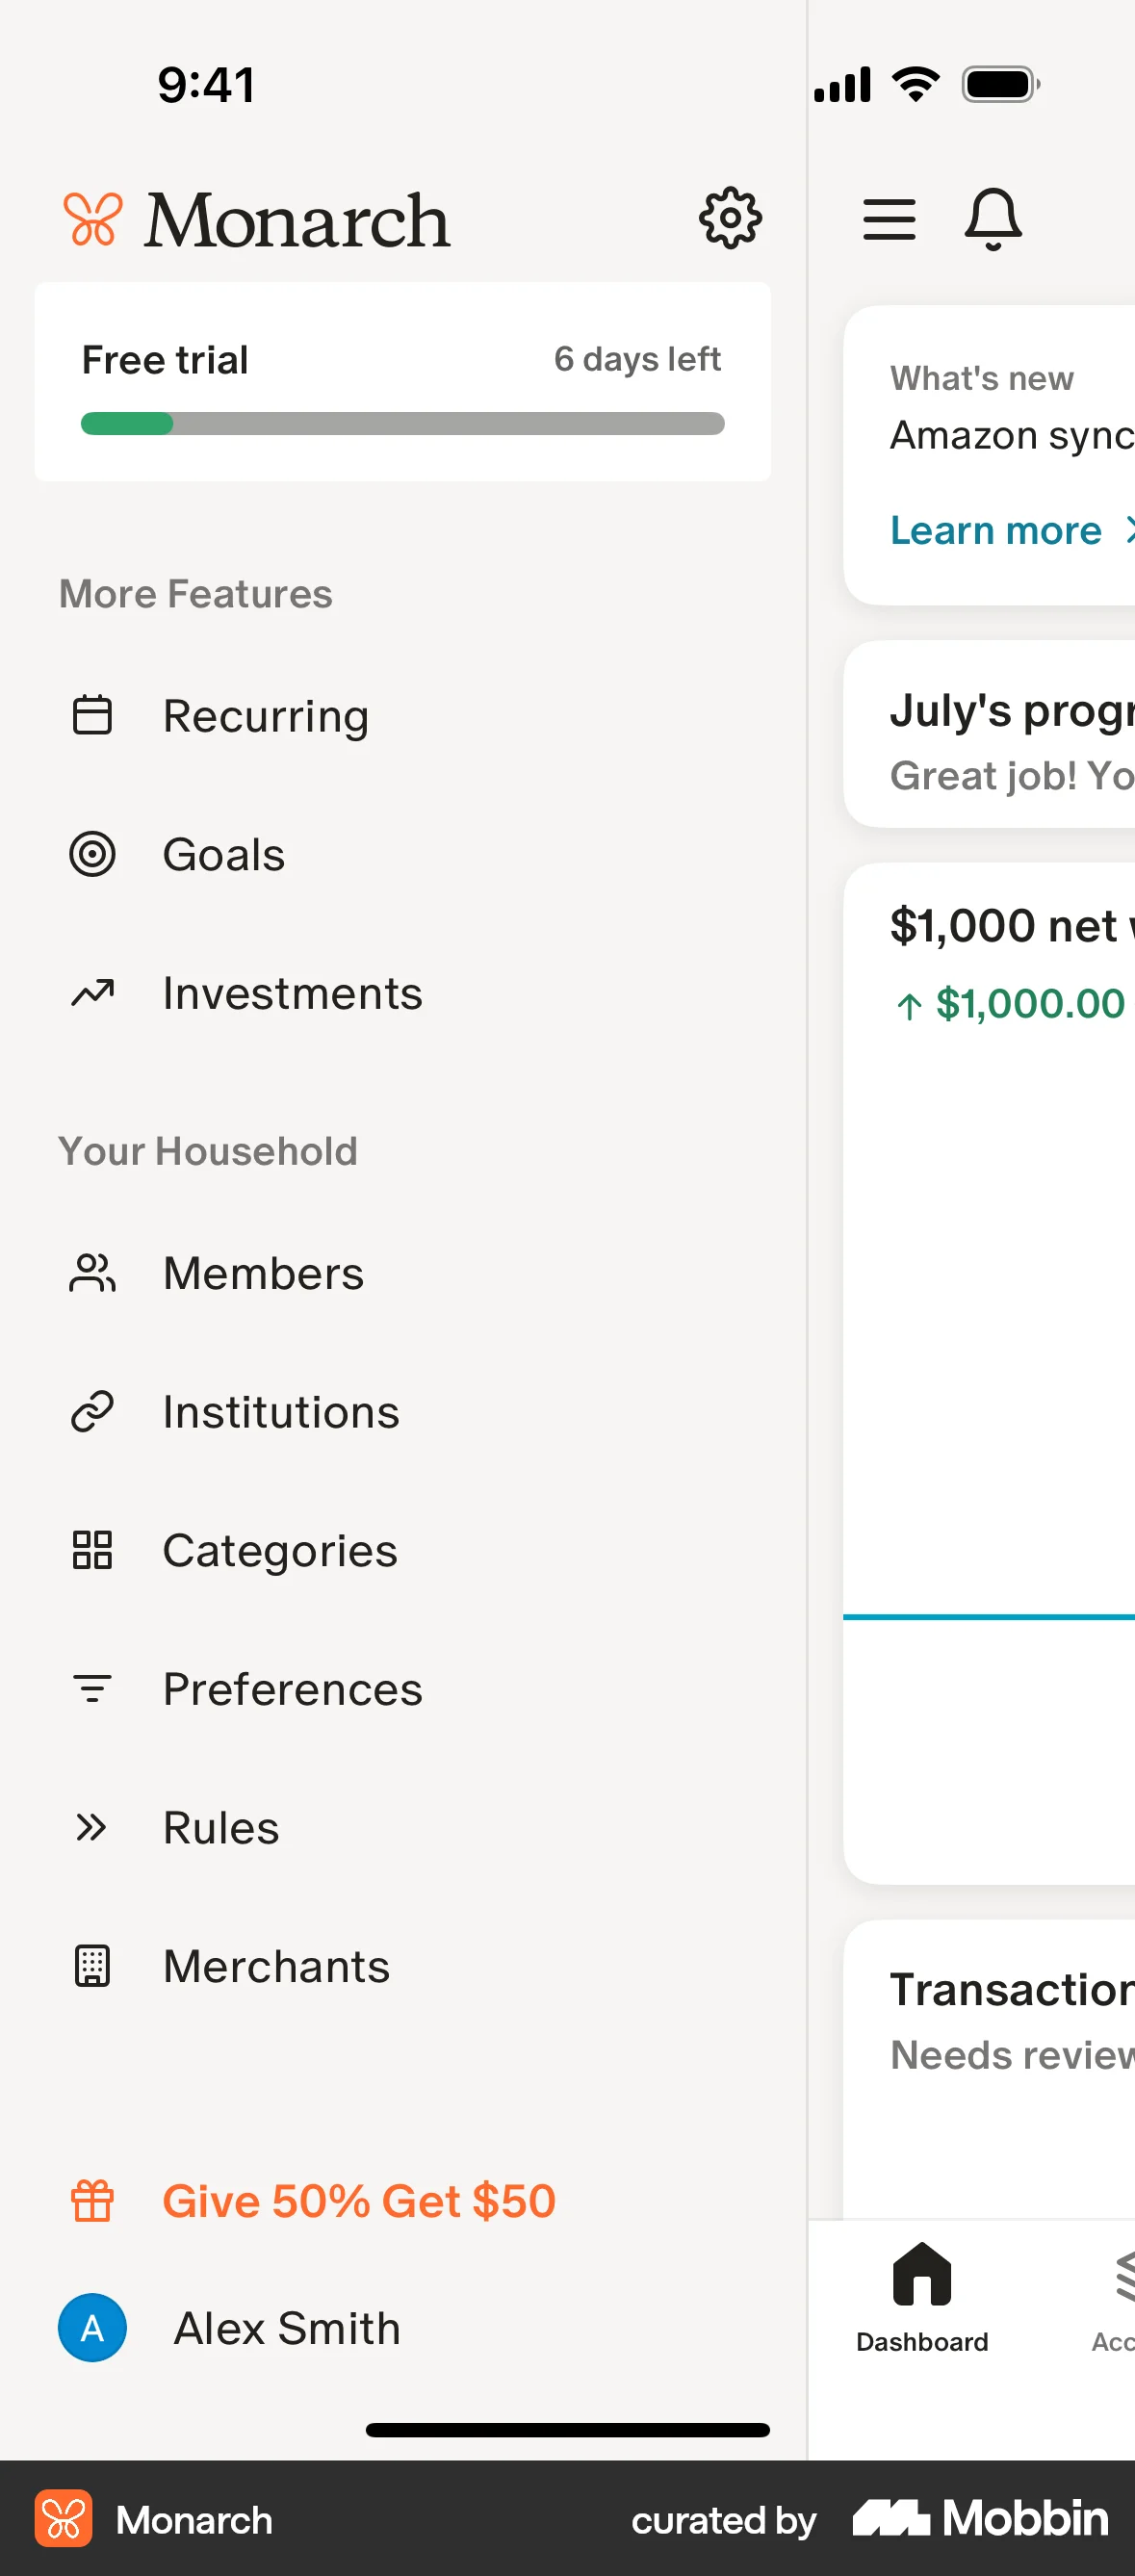Open the Preferences menu item

pos(292,1689)
